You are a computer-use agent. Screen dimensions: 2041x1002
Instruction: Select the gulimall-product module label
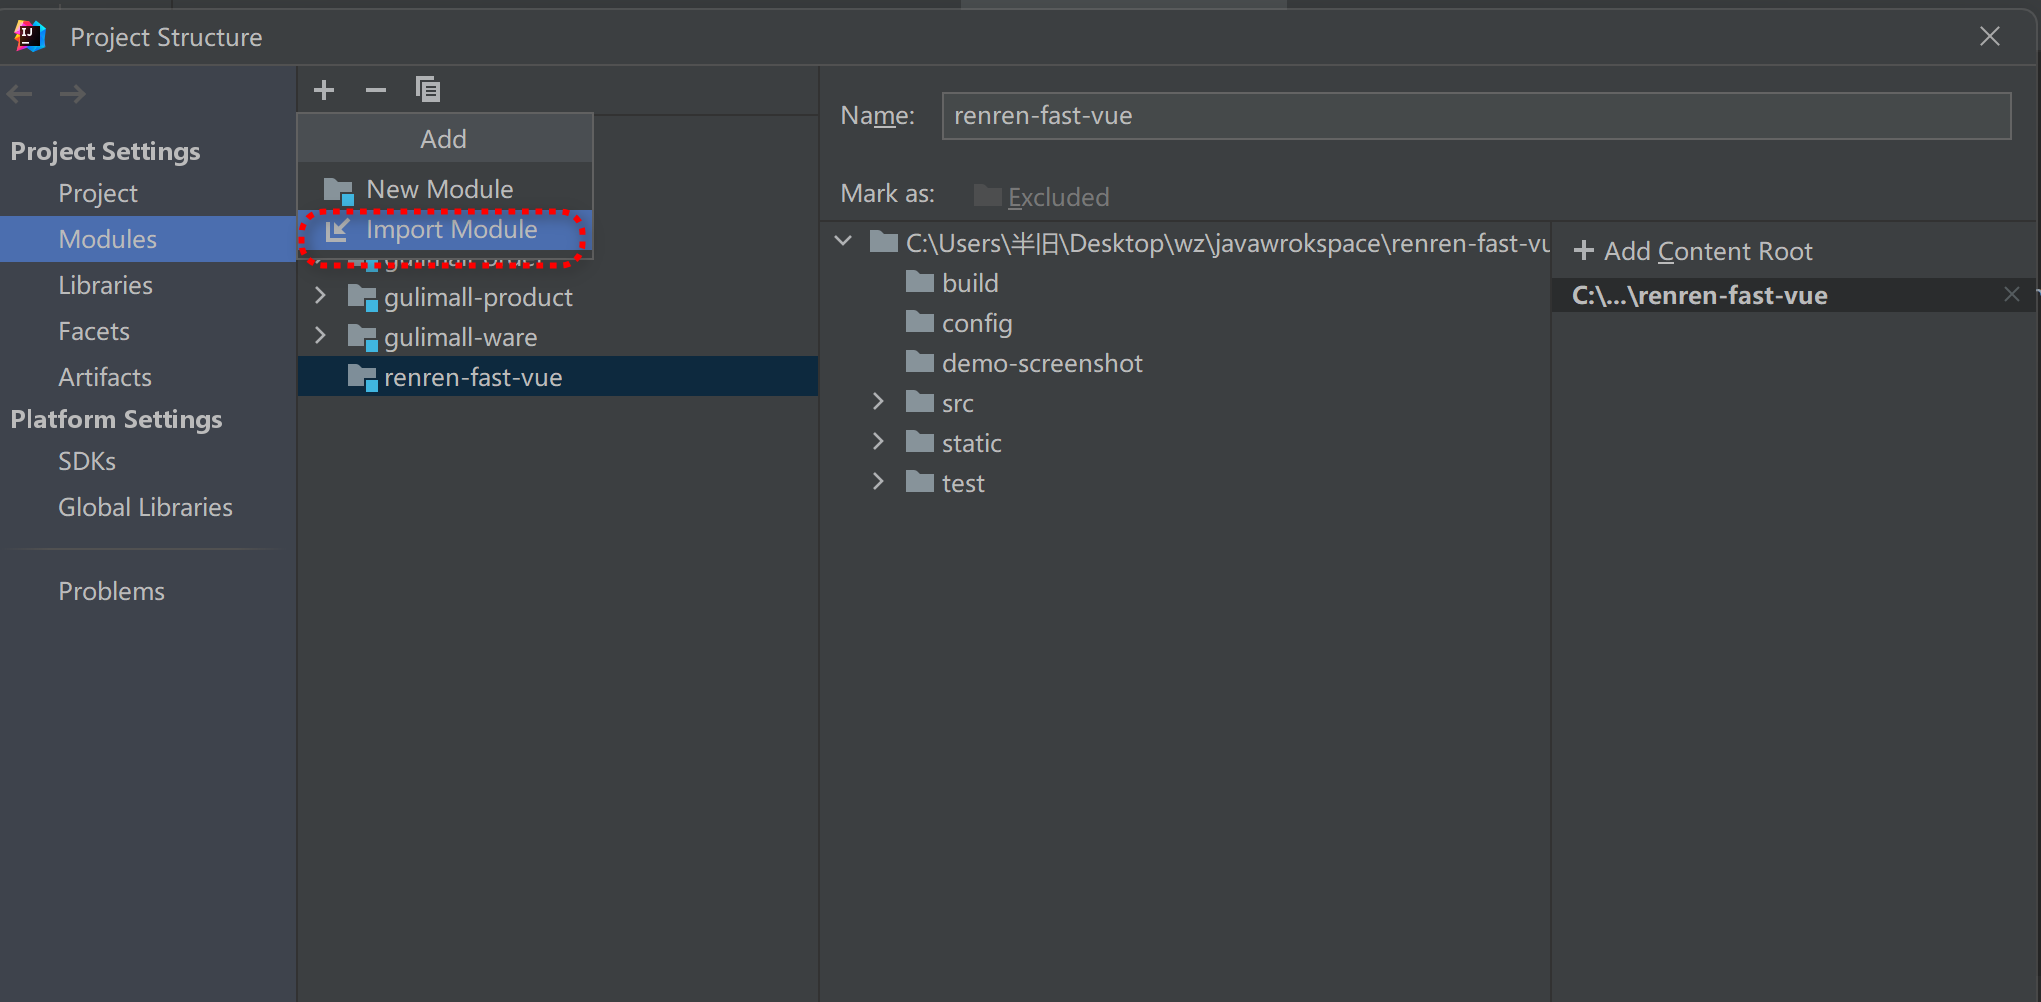coord(478,297)
